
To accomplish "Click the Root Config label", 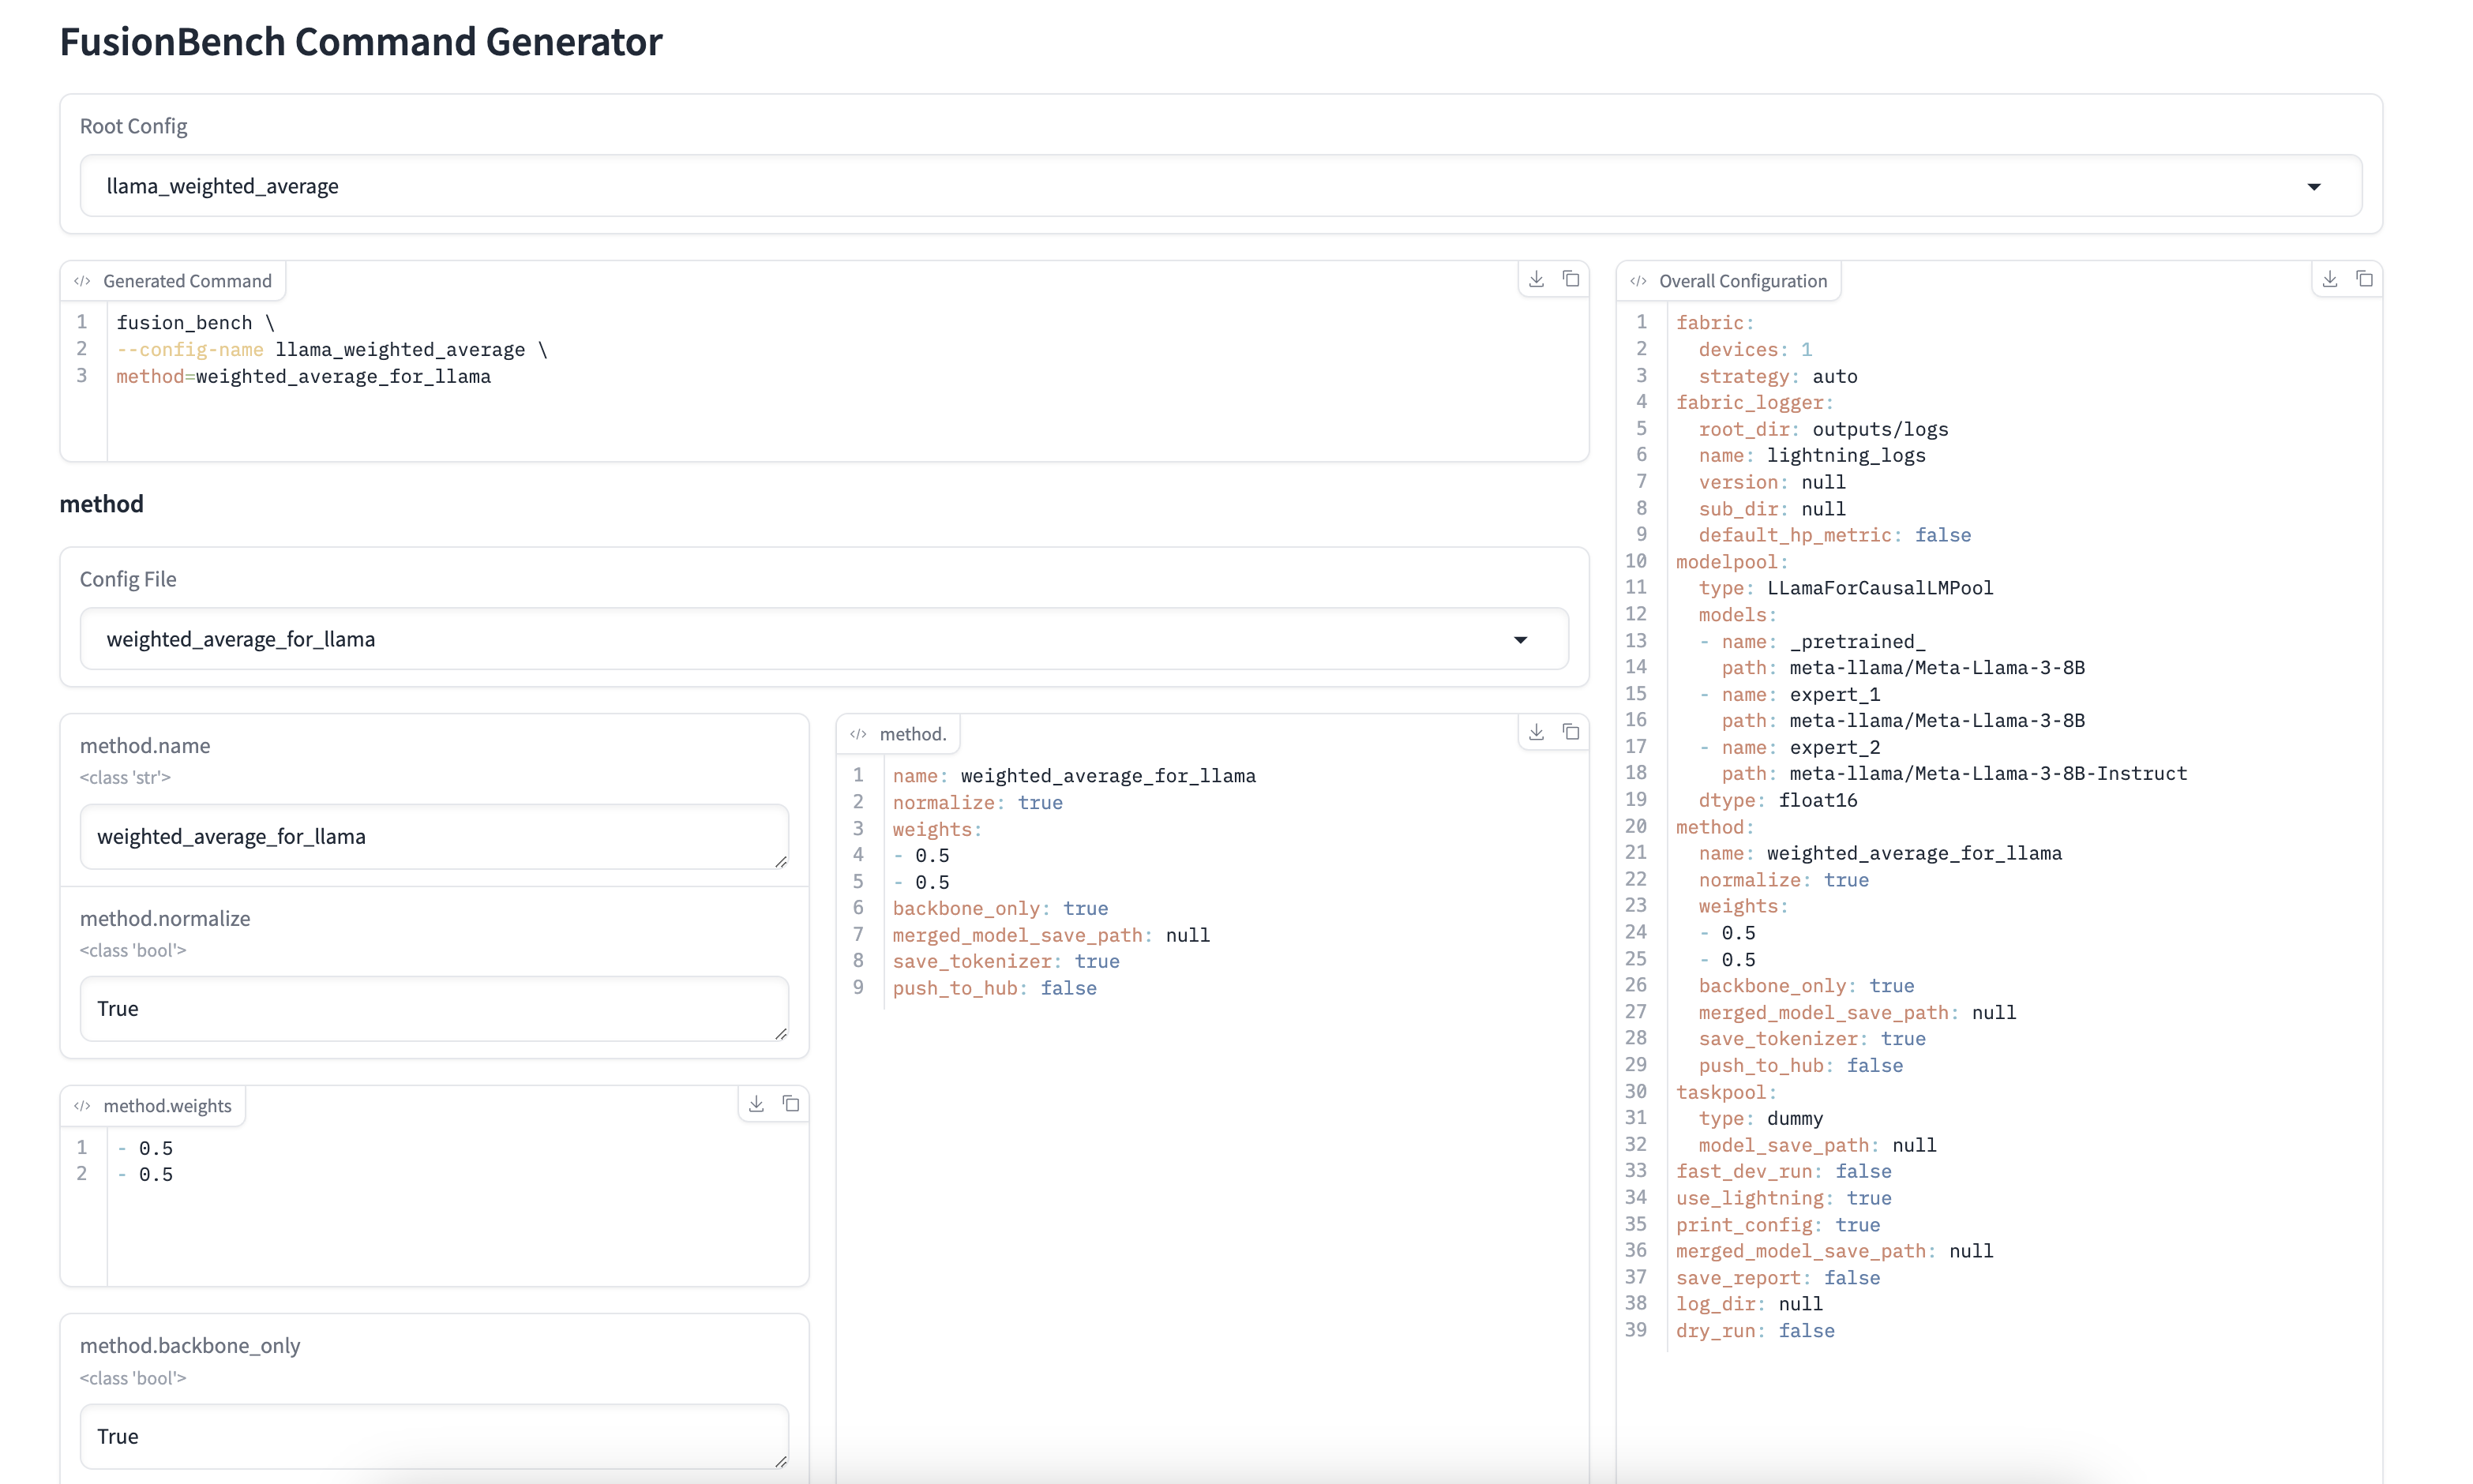I will [134, 126].
